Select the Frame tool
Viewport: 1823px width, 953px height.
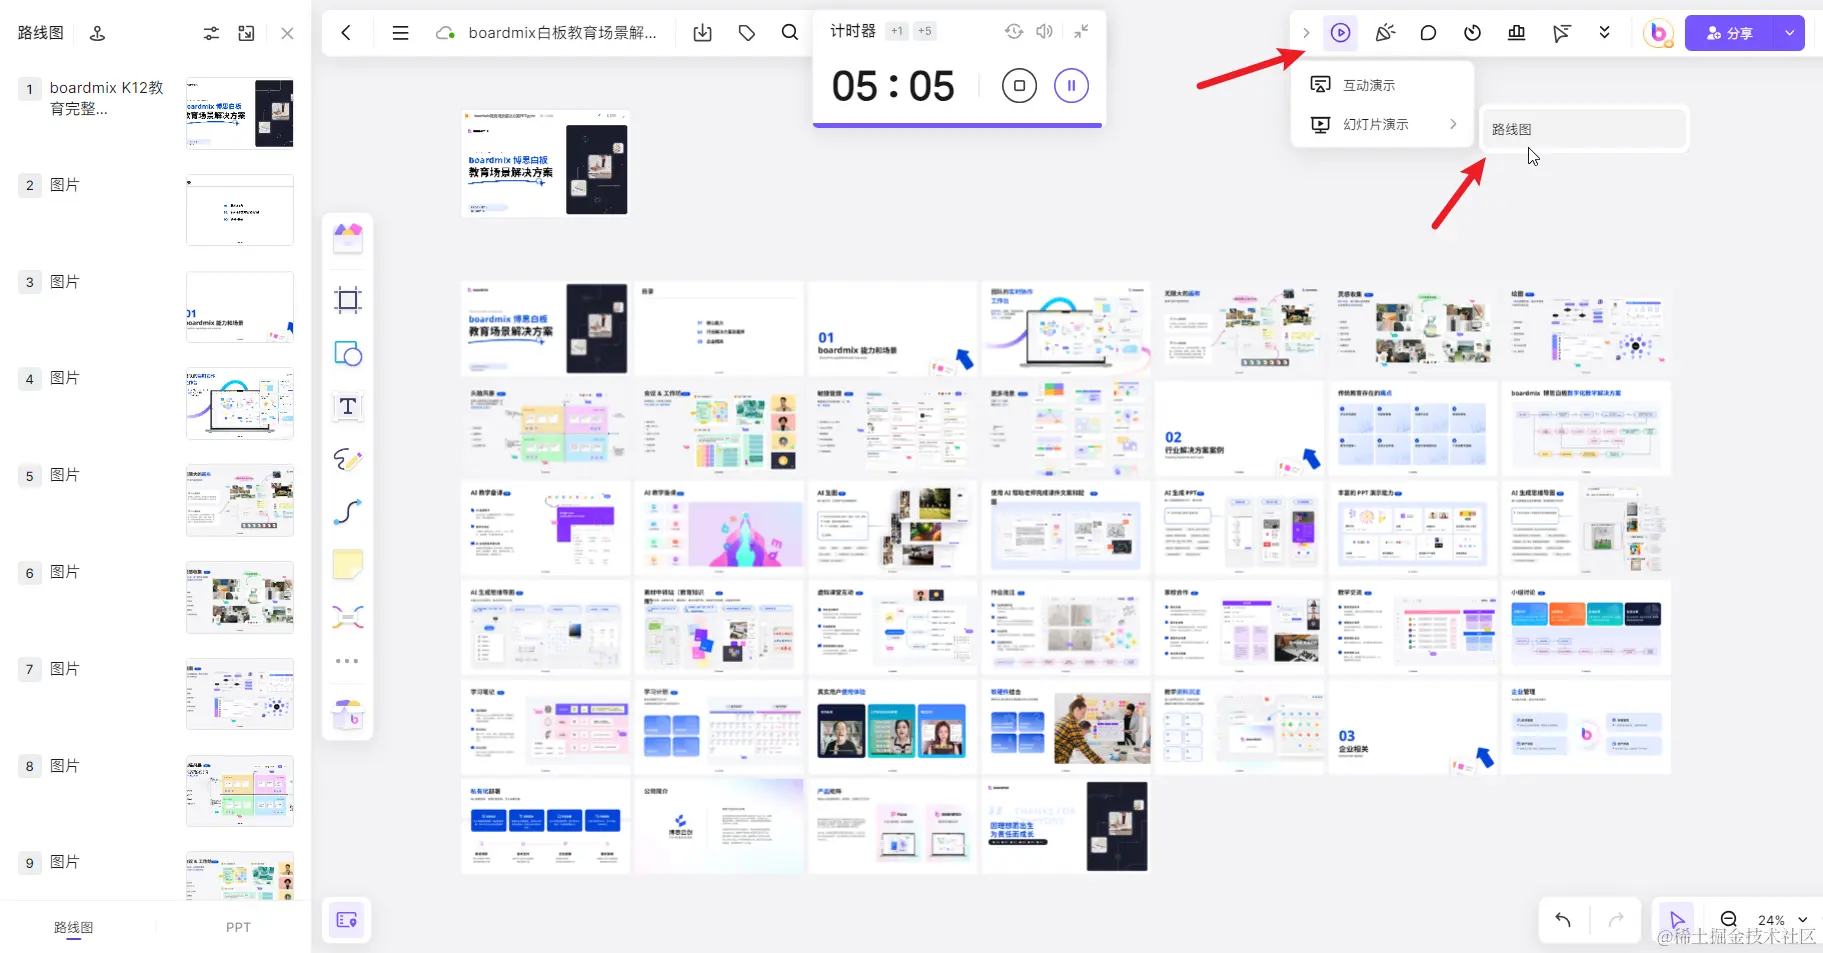click(347, 300)
